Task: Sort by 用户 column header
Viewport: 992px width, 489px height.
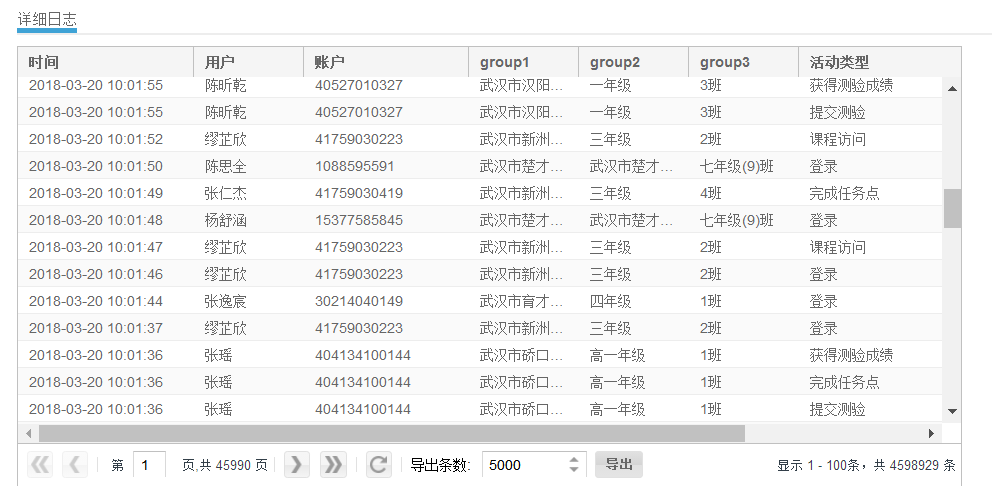Action: tap(249, 62)
